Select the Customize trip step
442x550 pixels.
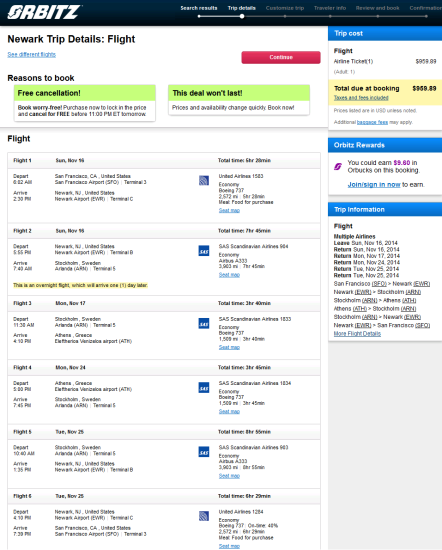[285, 8]
